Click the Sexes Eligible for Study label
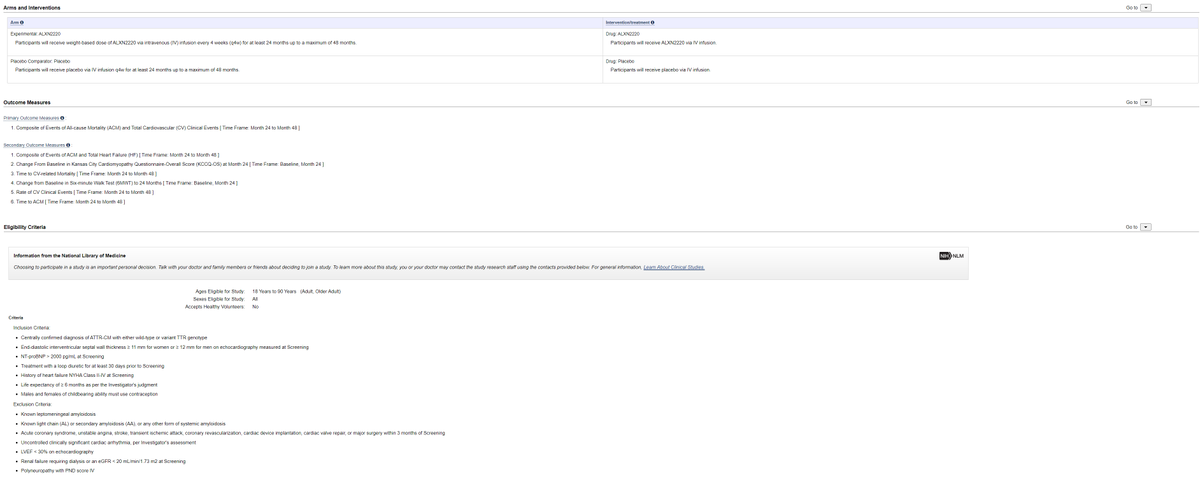 [218, 299]
